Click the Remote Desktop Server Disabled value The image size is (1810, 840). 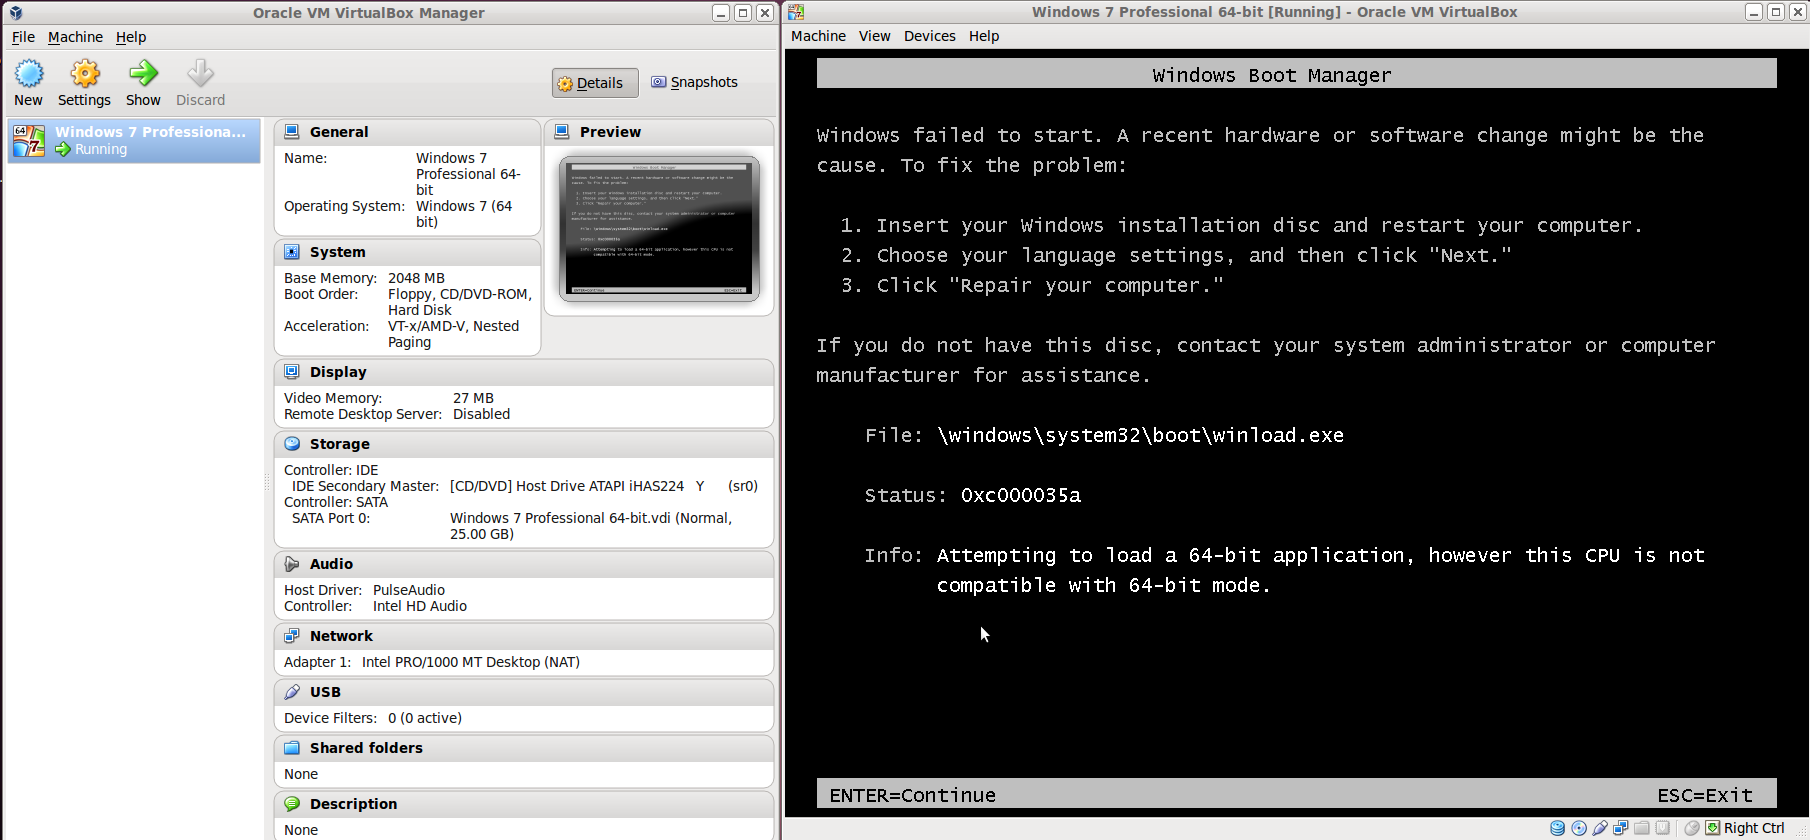(481, 414)
